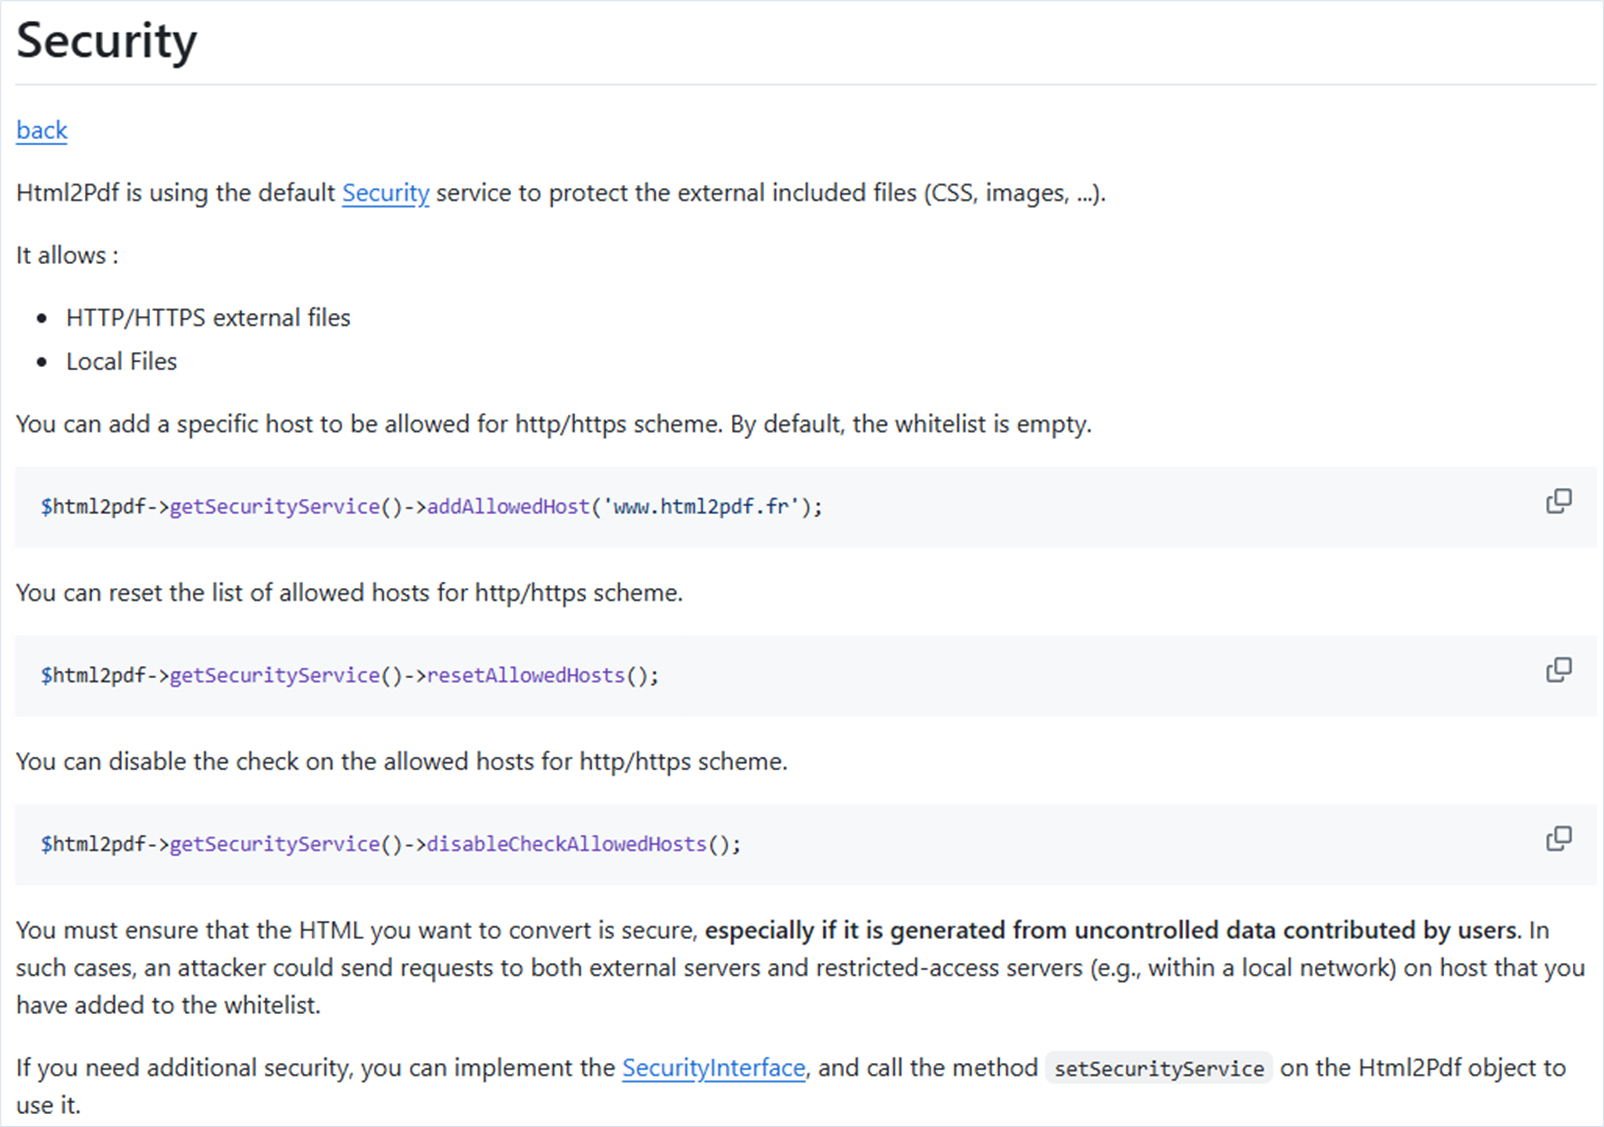Click the "back" link
1604x1127 pixels.
(42, 131)
